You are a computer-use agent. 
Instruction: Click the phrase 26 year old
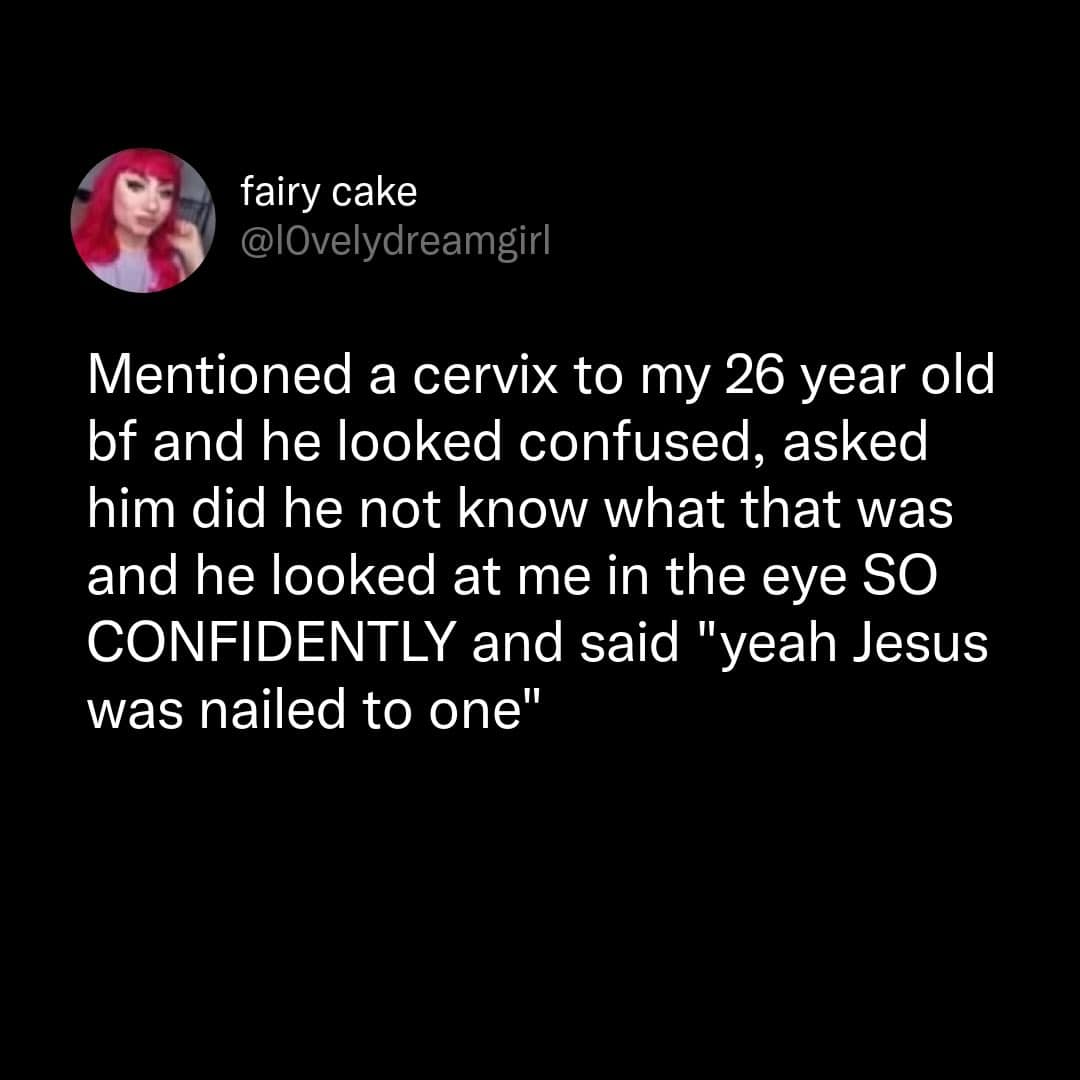click(860, 377)
